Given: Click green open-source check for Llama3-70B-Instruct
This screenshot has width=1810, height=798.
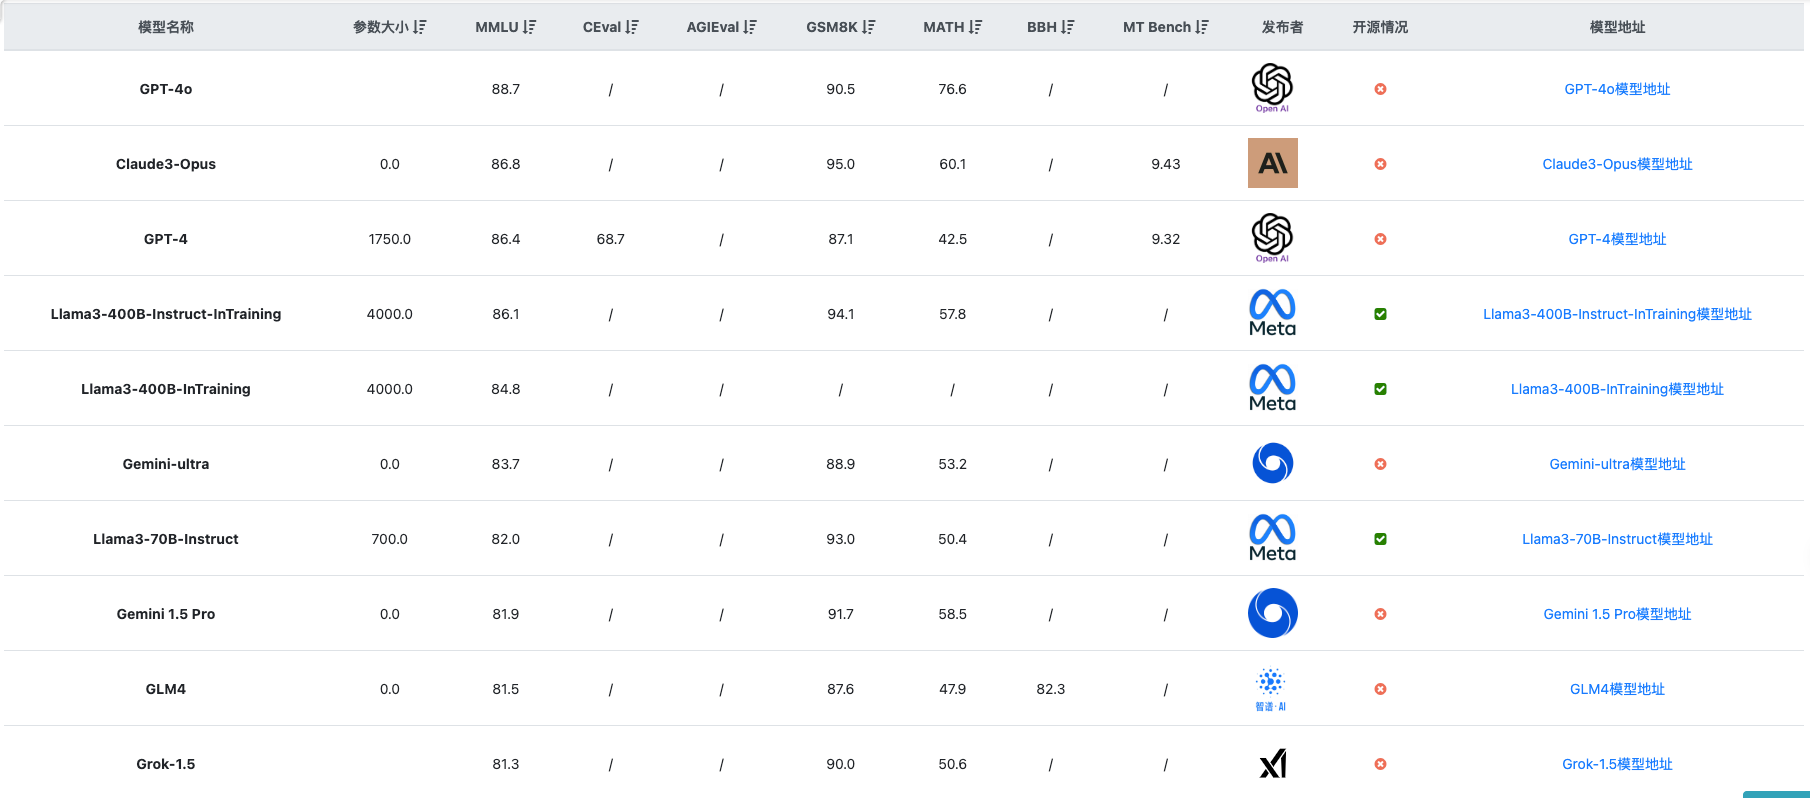Looking at the screenshot, I should tap(1380, 539).
